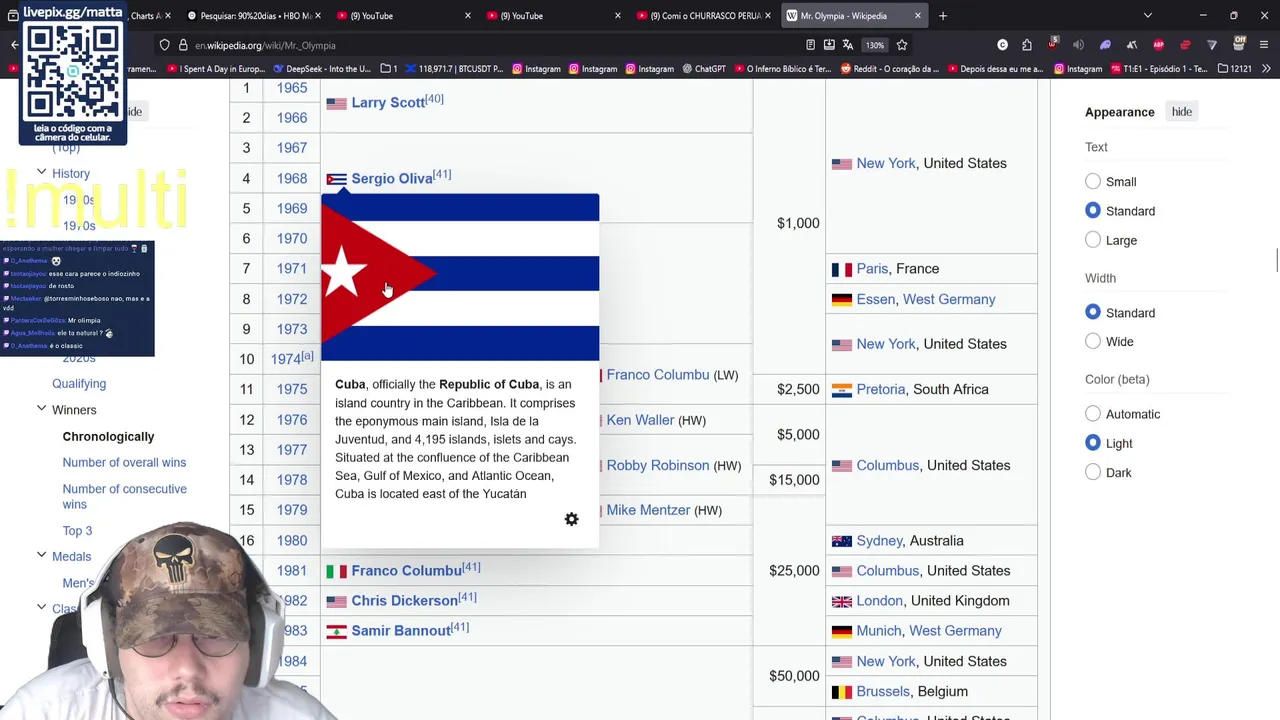This screenshot has height=720, width=1280.
Task: Open the reader view icon in address bar
Action: (810, 45)
